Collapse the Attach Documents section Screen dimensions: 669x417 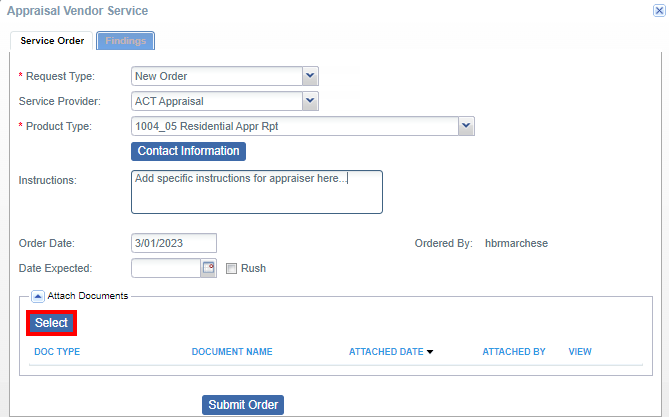coord(38,296)
